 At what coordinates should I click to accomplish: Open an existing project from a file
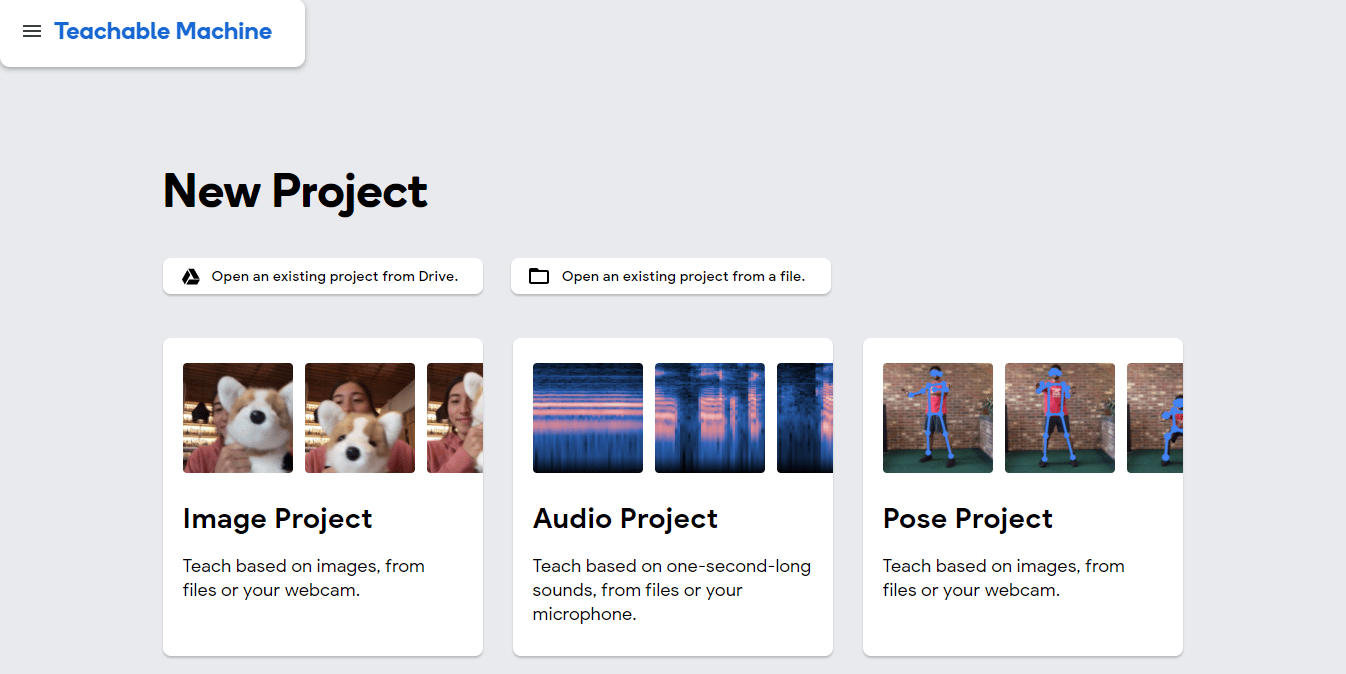point(671,277)
